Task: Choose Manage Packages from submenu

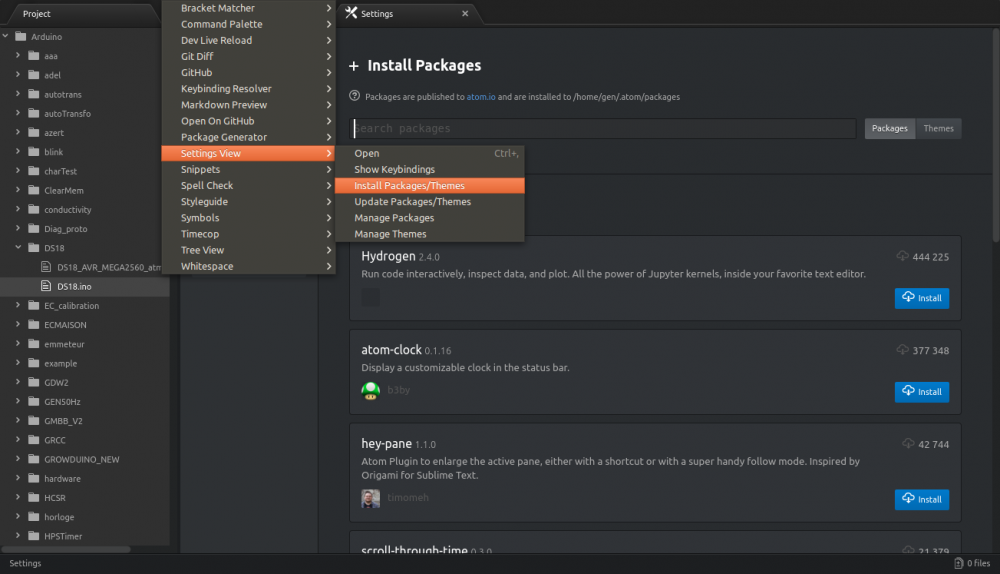Action: 430,217
